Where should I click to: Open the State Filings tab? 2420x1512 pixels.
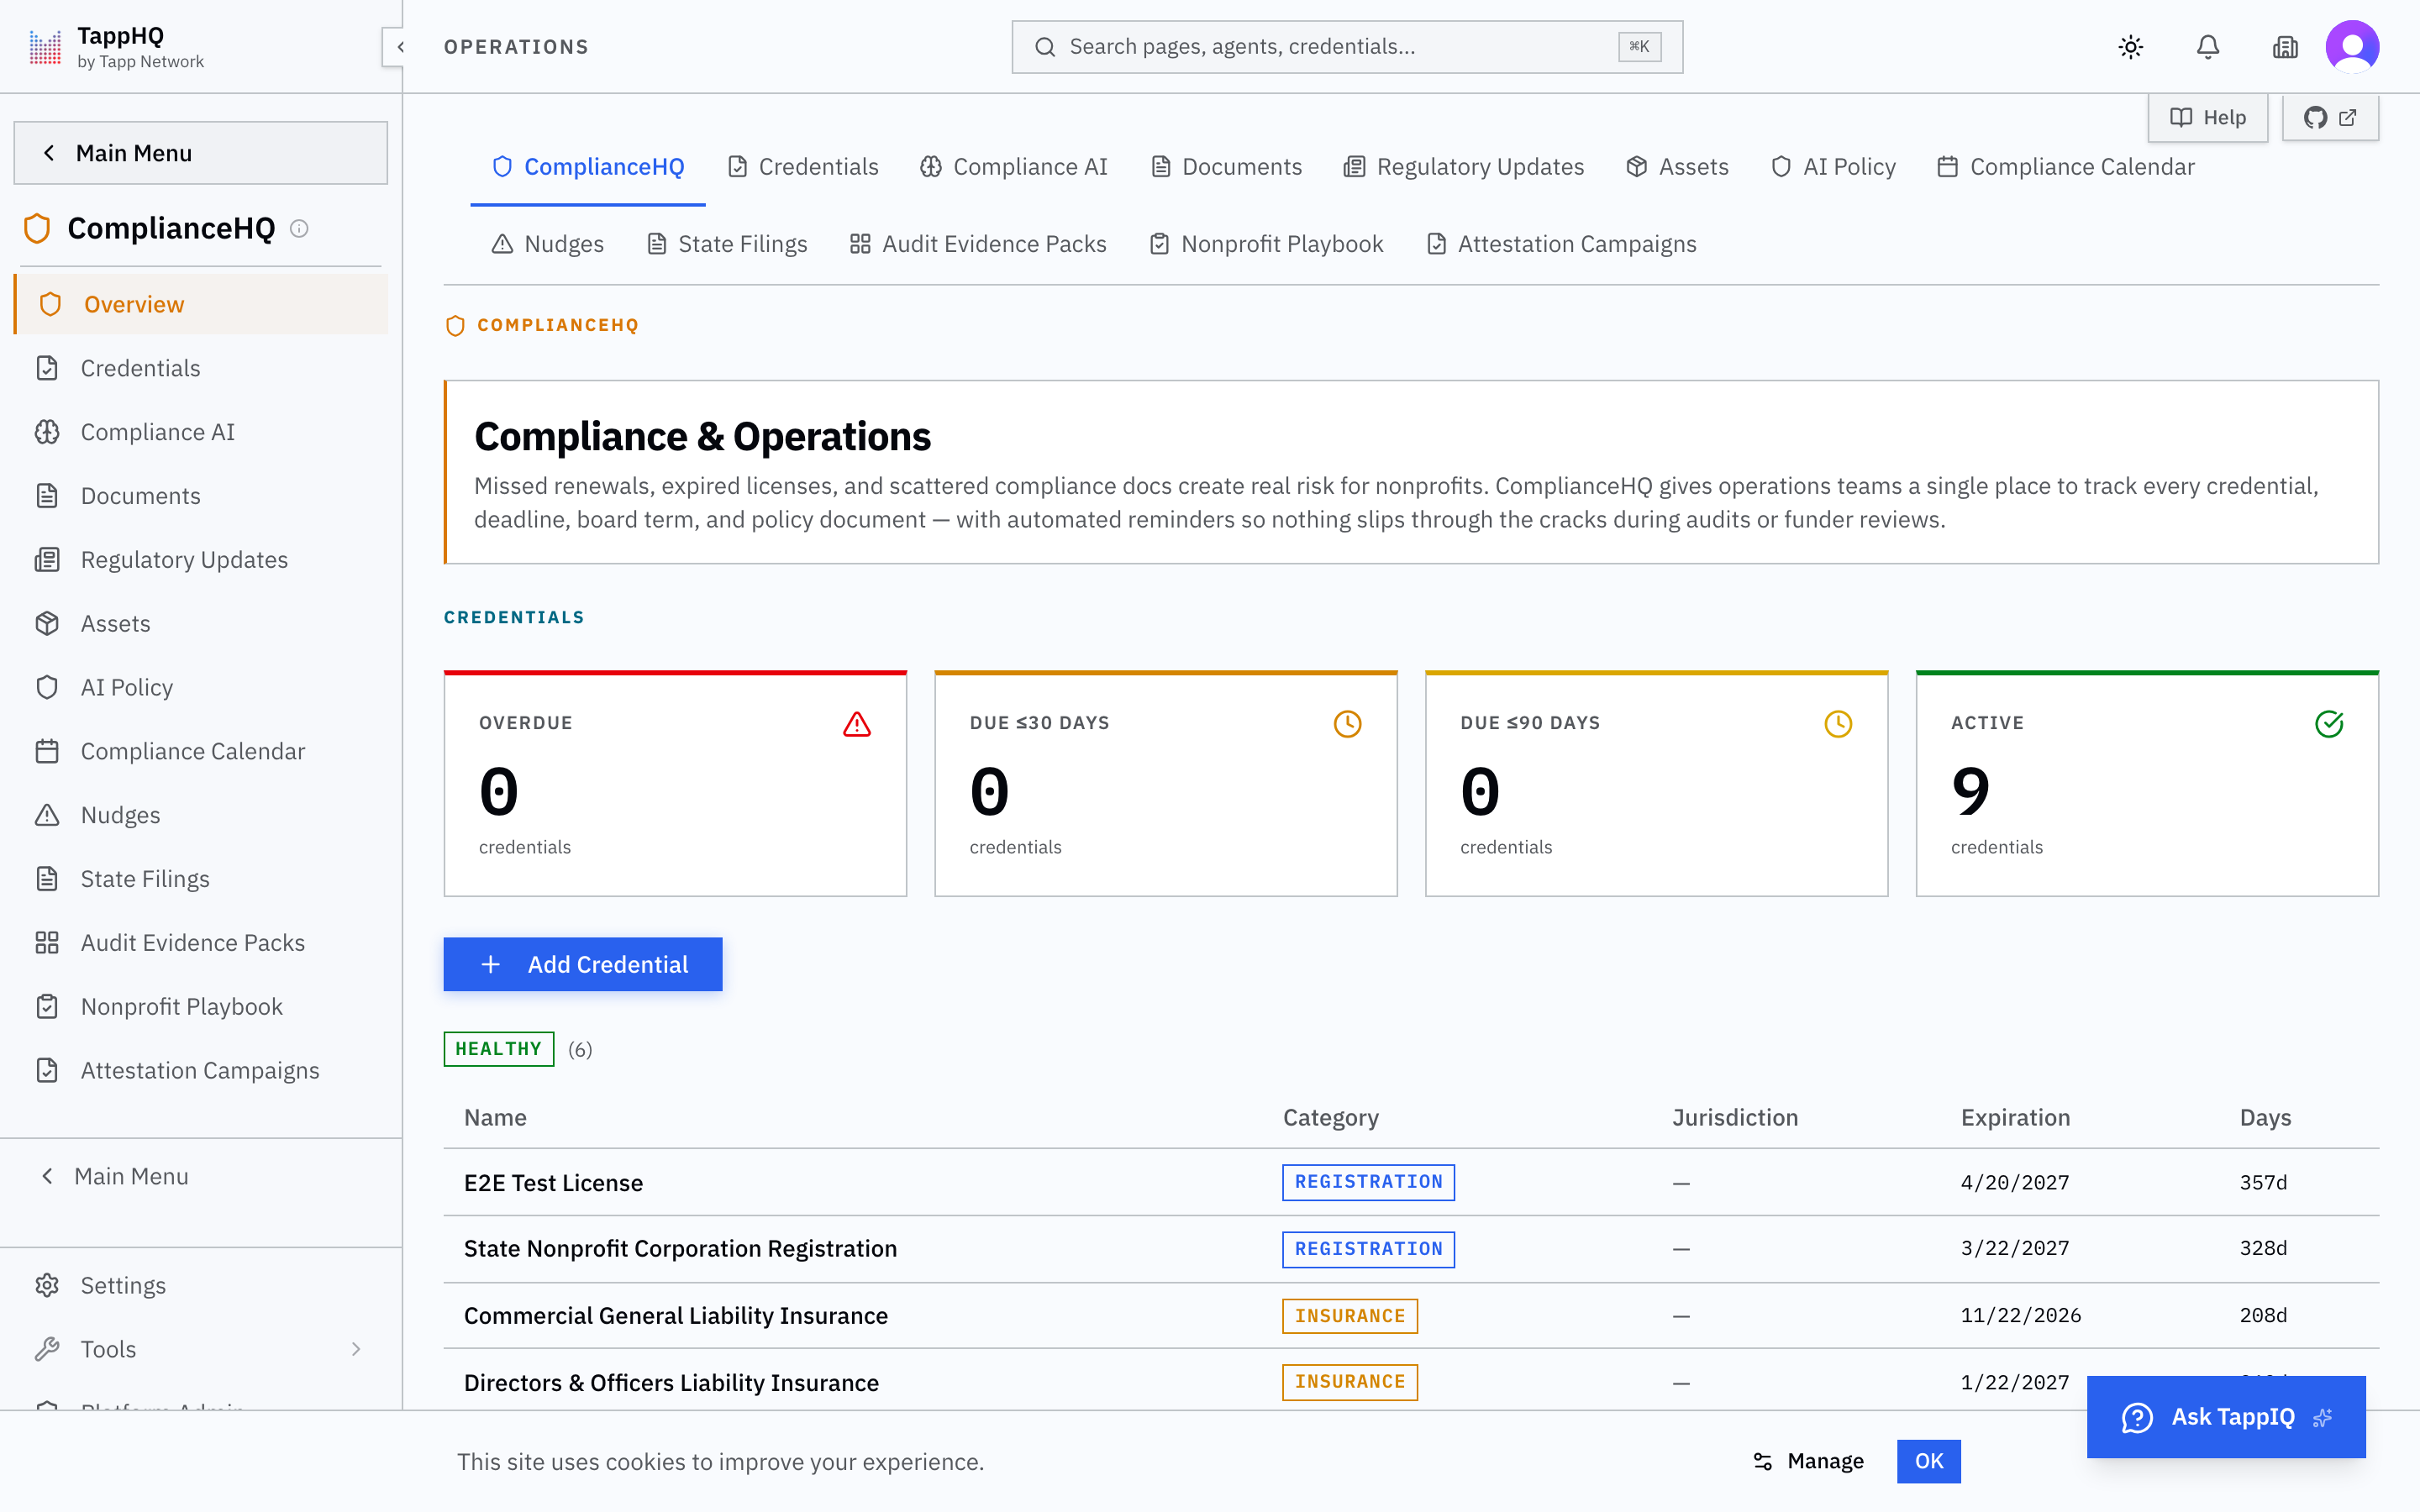(x=727, y=244)
